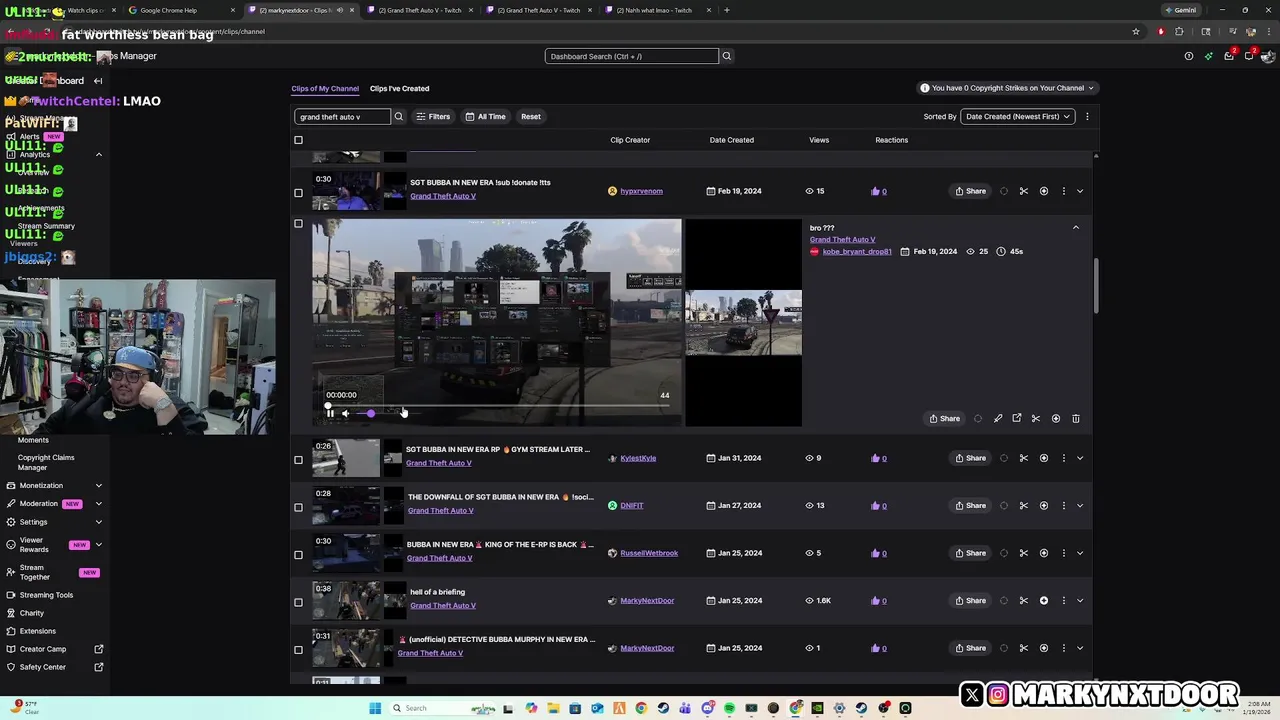Switch to Google Chrome Help browser tab
The height and width of the screenshot is (720, 1280).
pos(180,10)
